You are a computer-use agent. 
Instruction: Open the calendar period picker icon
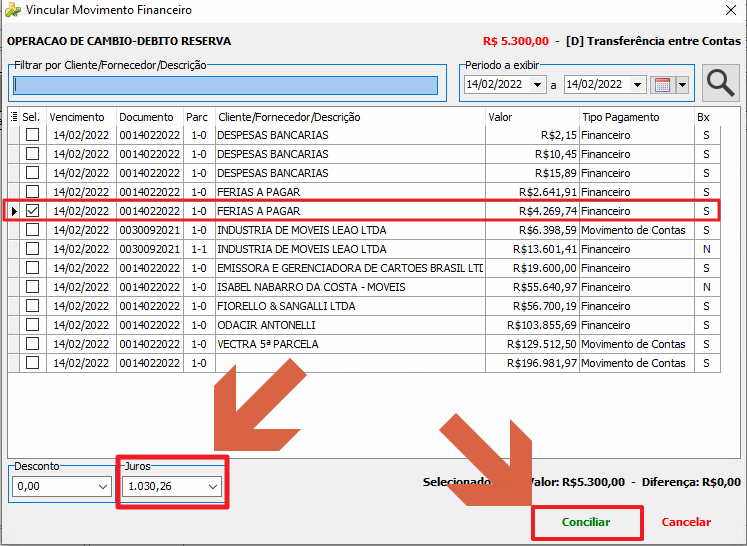coord(662,85)
